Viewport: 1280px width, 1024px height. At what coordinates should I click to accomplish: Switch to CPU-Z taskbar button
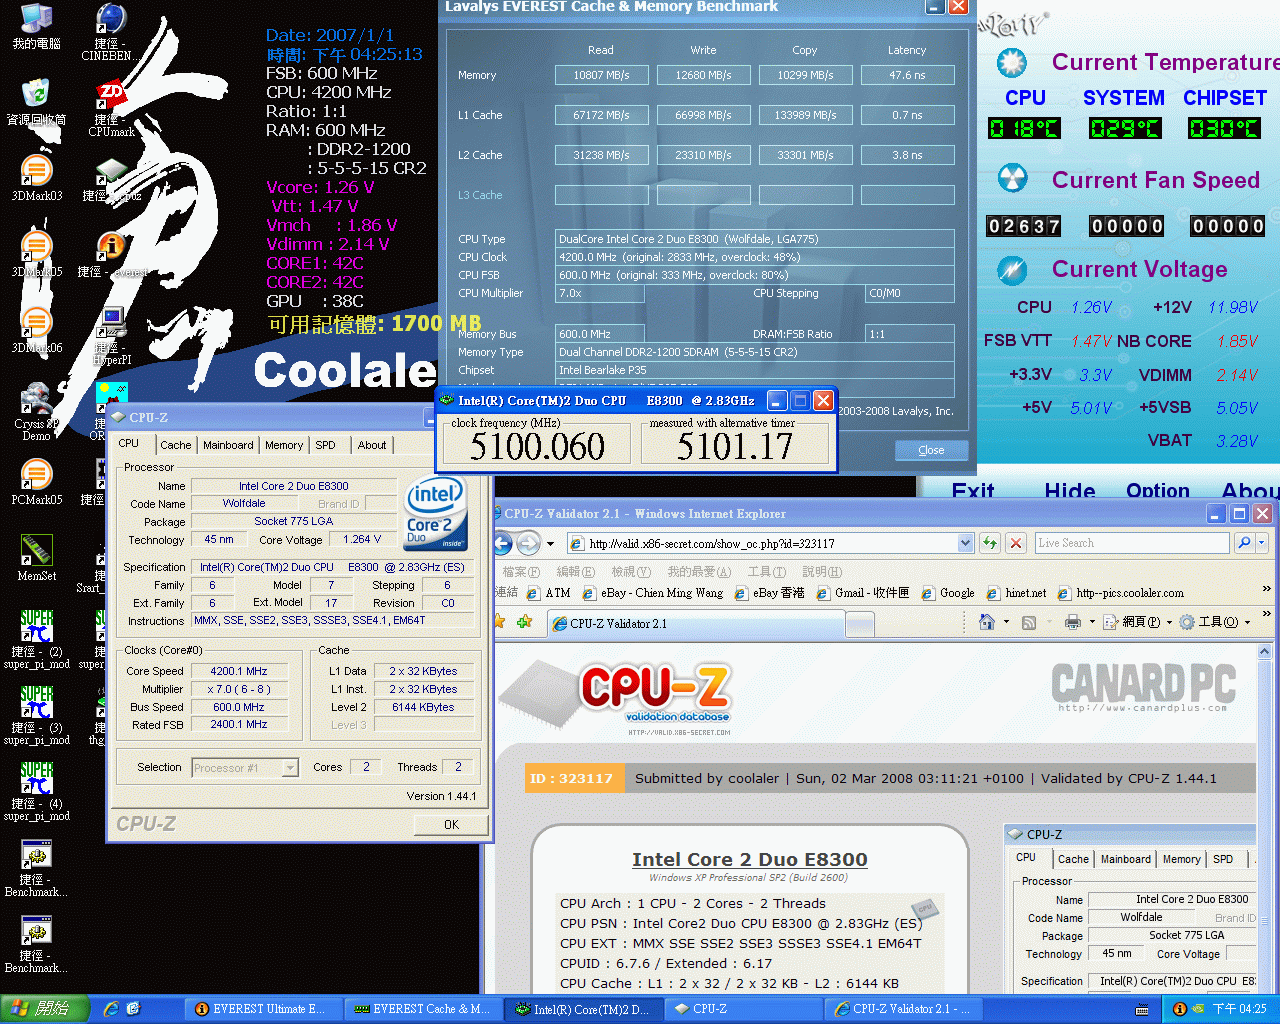745,1009
